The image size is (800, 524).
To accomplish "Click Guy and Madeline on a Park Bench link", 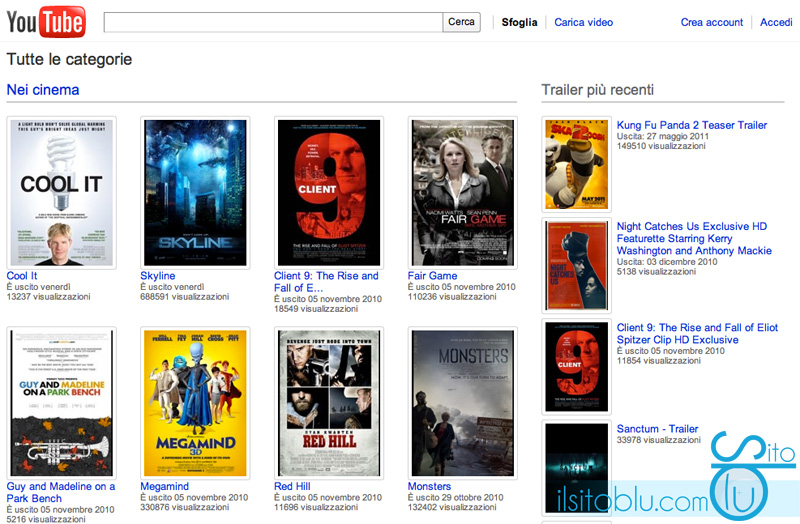I will pyautogui.click(x=61, y=492).
